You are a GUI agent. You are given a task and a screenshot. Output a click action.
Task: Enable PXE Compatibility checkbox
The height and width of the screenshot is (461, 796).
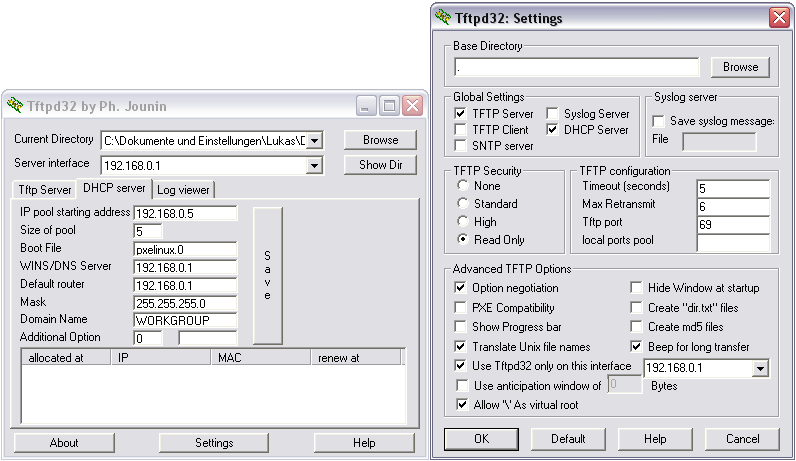pos(460,308)
